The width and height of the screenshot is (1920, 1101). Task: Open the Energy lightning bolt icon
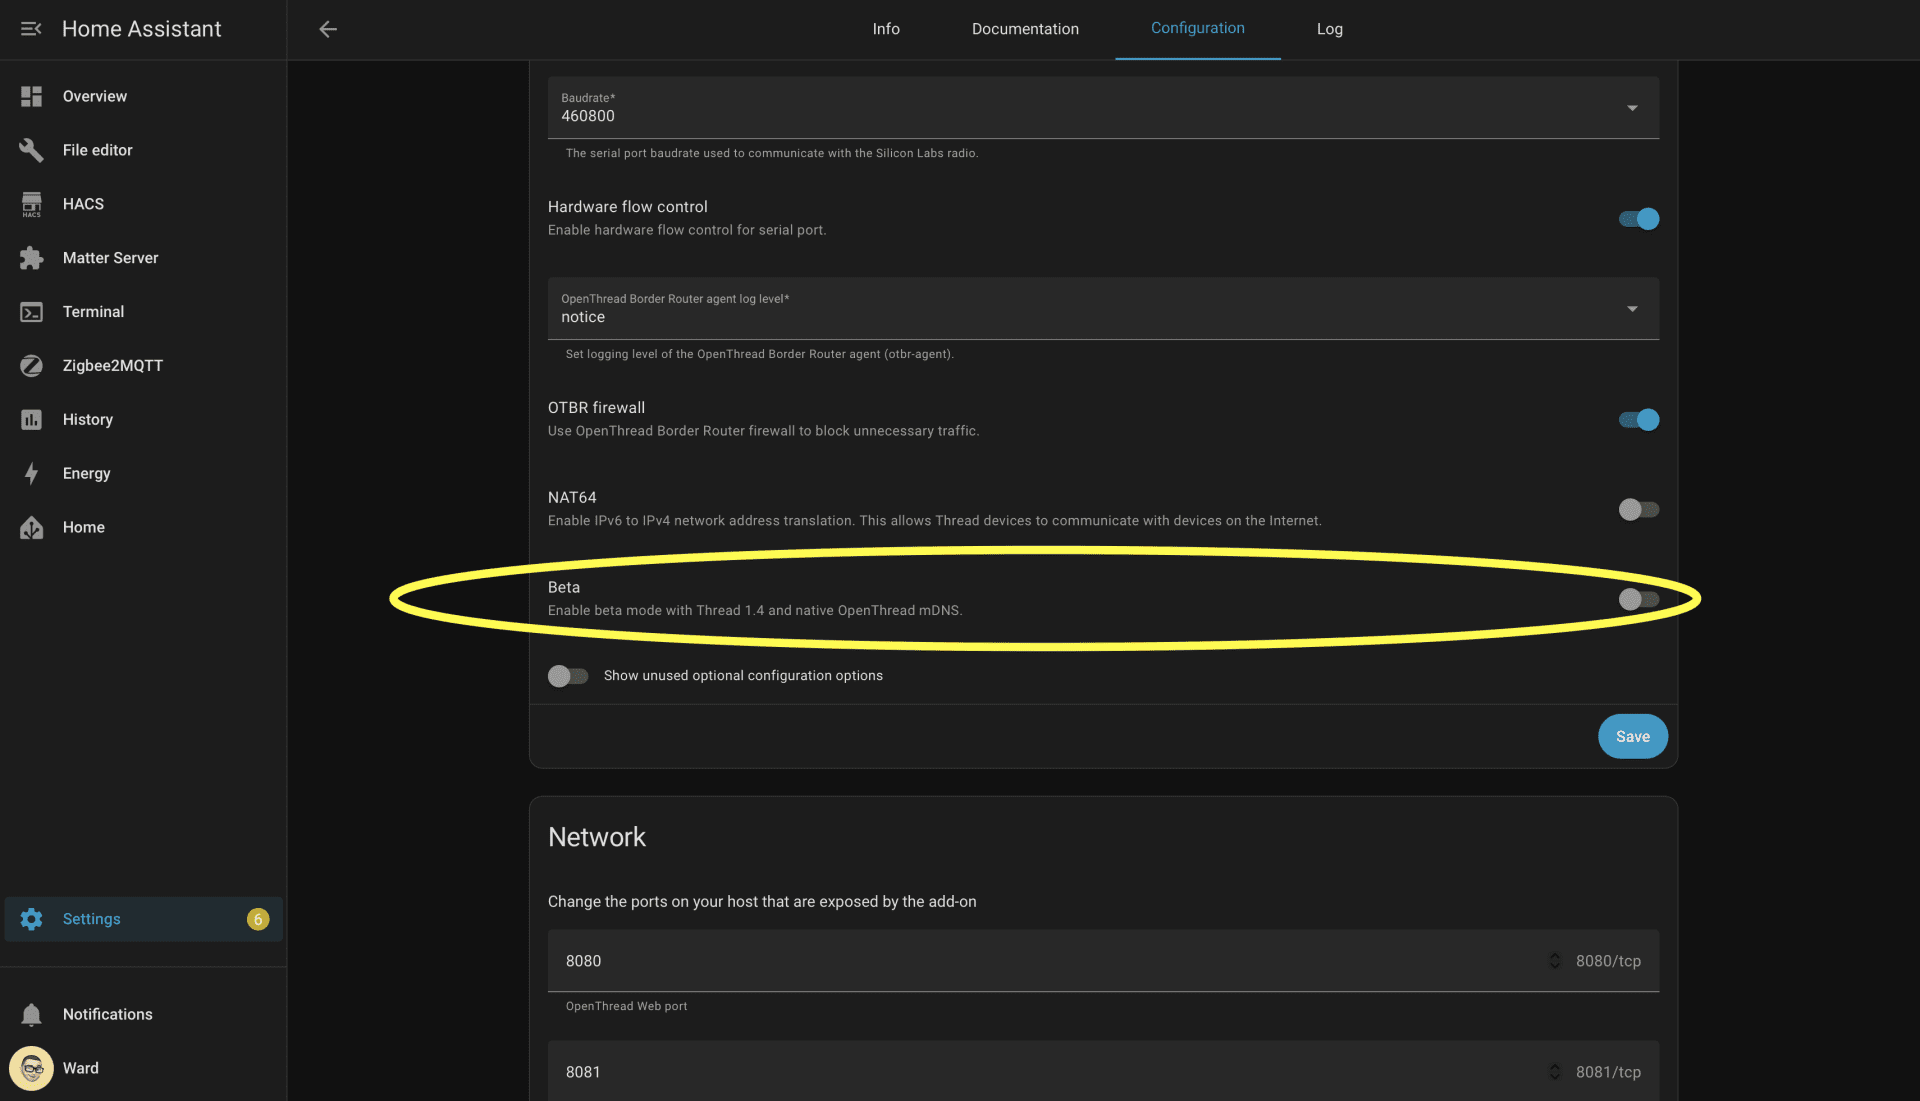point(31,474)
